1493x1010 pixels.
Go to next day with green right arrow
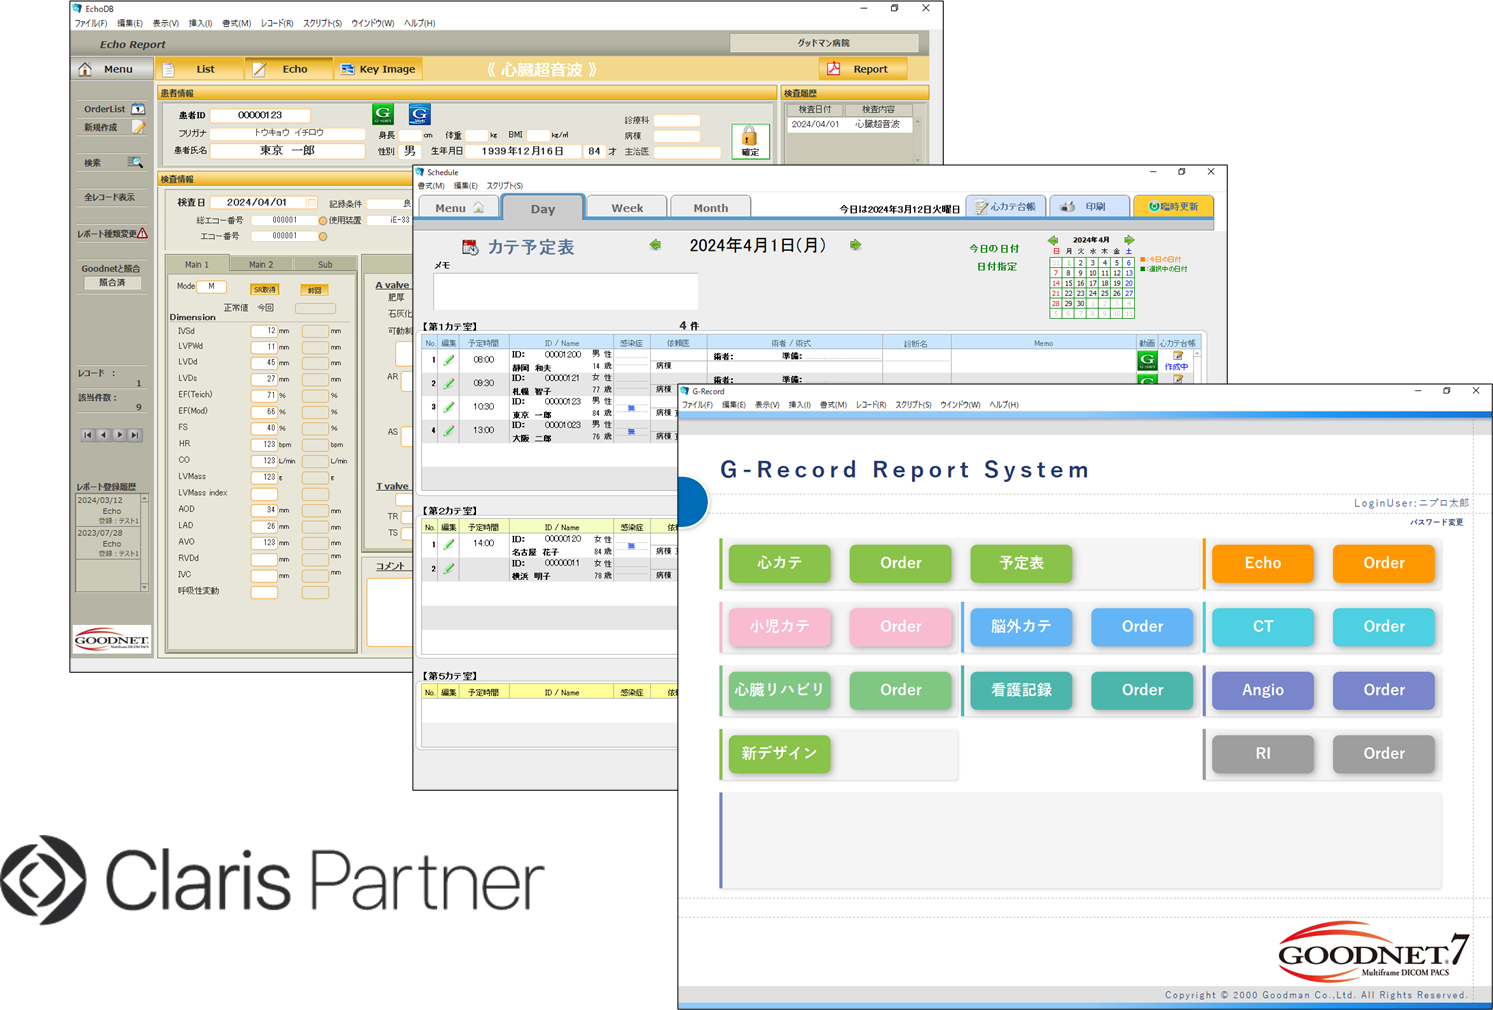(x=855, y=245)
